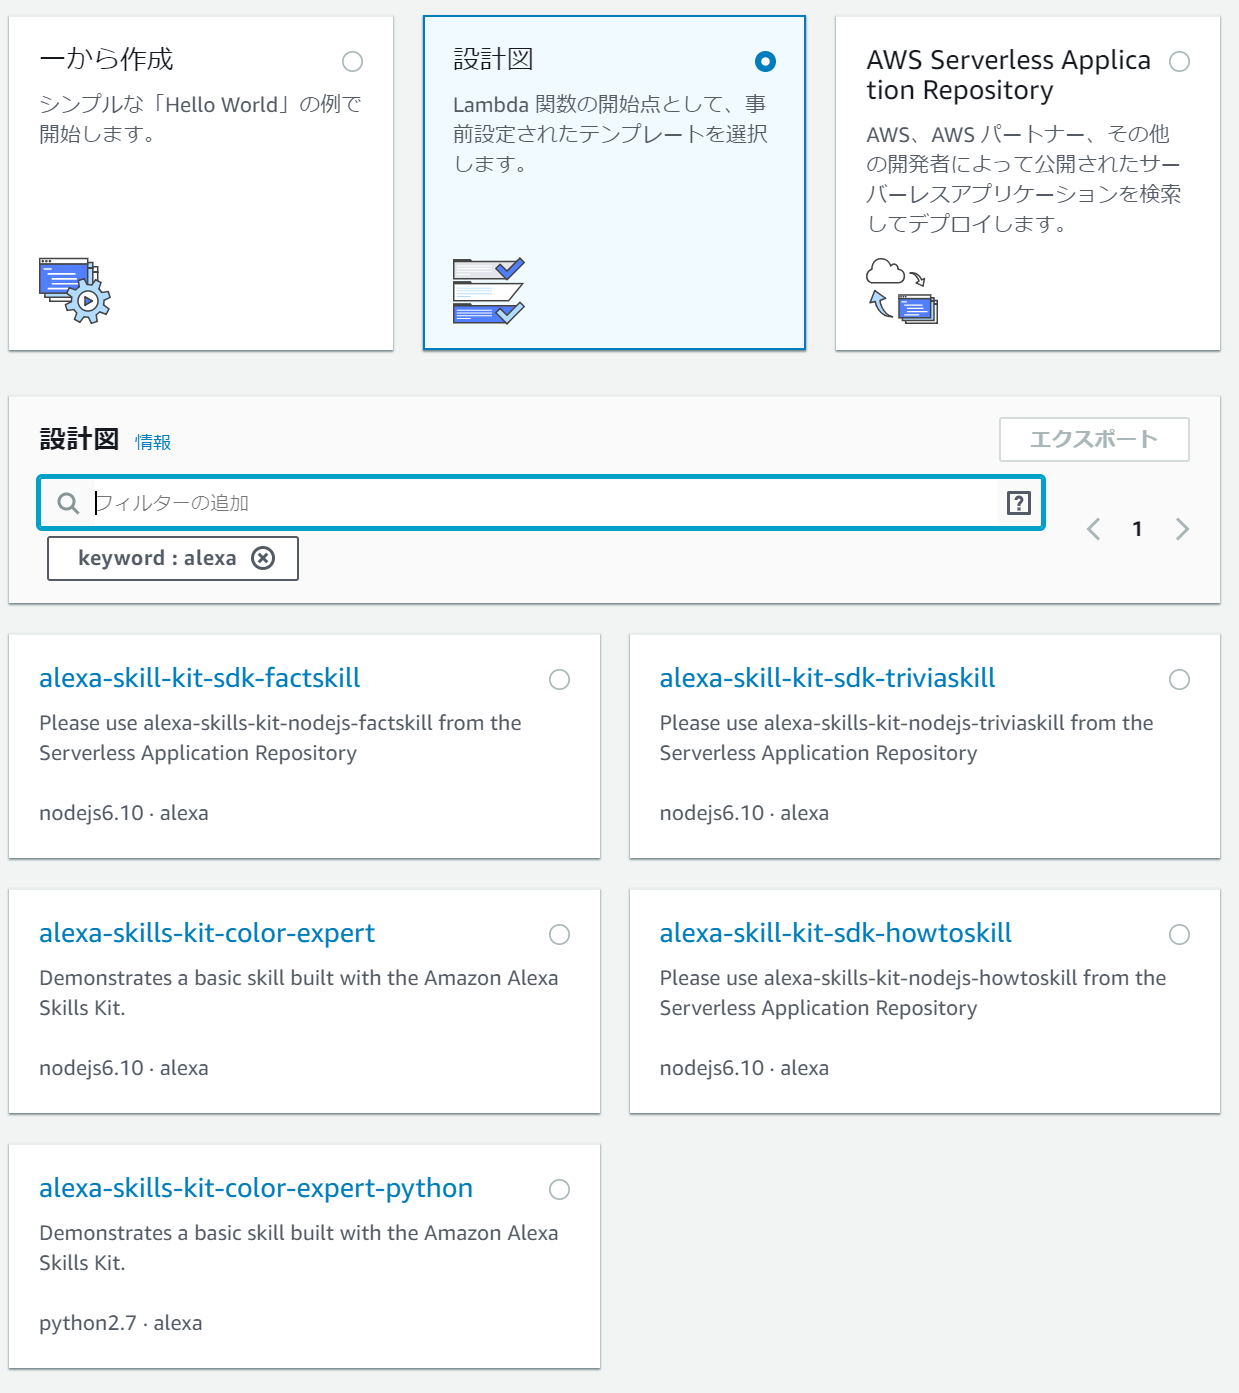Open the filter help question mark icon

[1019, 503]
